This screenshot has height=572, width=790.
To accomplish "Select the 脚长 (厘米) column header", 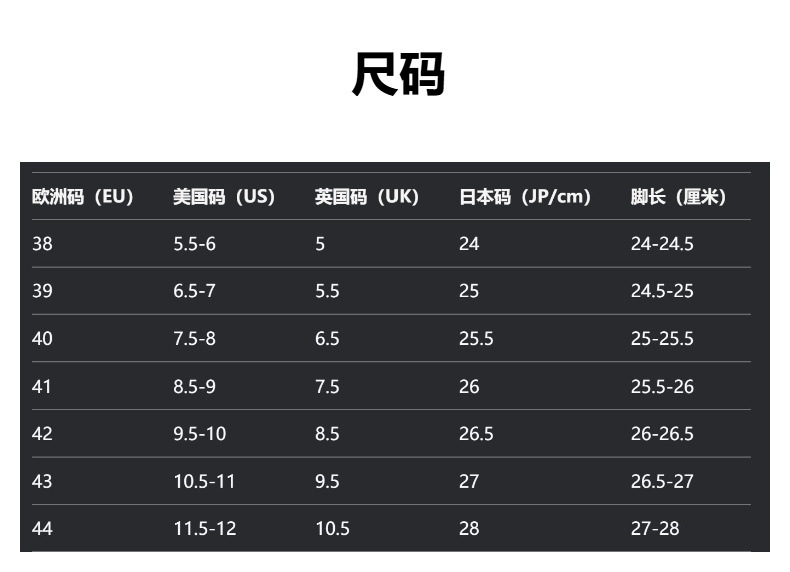I will (677, 197).
